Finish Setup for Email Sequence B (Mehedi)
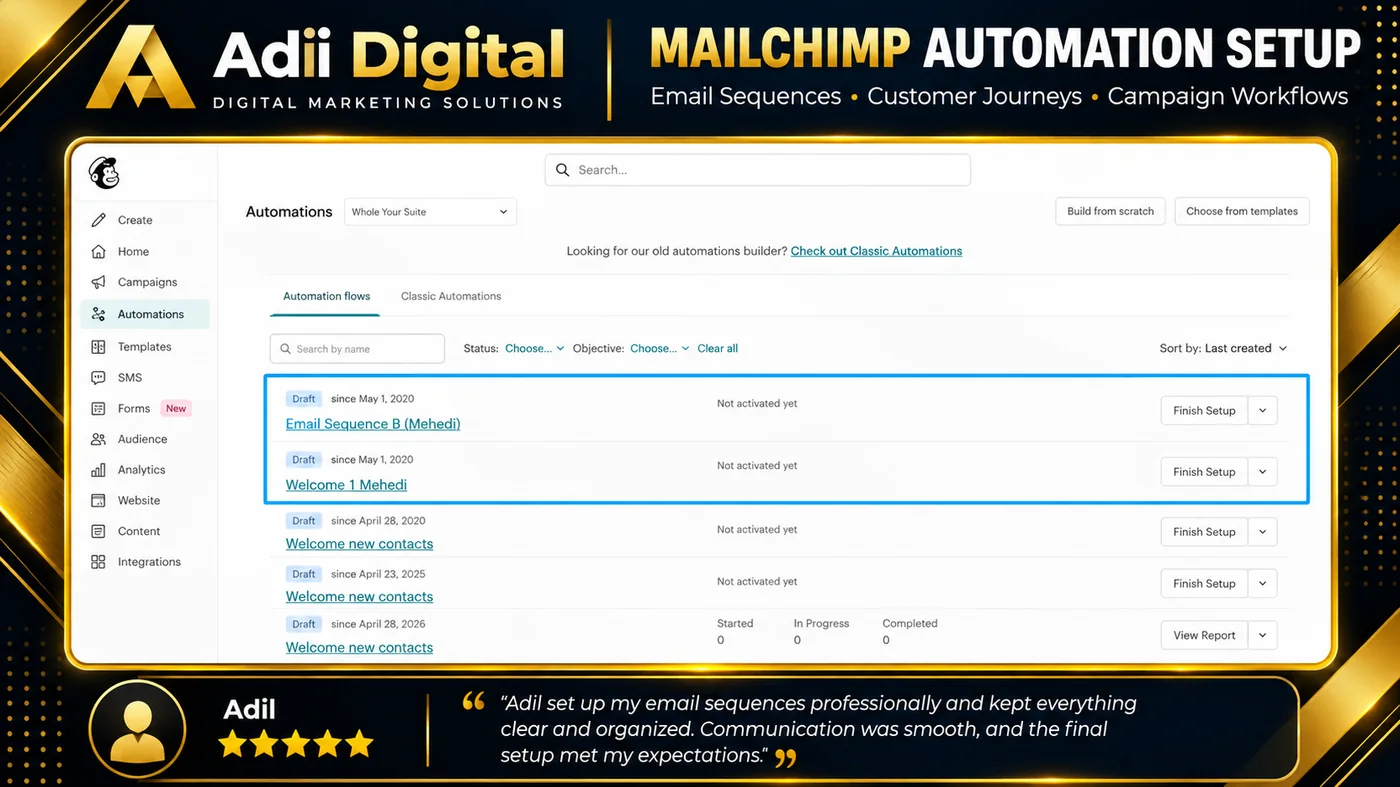This screenshot has width=1400, height=787. (1204, 411)
